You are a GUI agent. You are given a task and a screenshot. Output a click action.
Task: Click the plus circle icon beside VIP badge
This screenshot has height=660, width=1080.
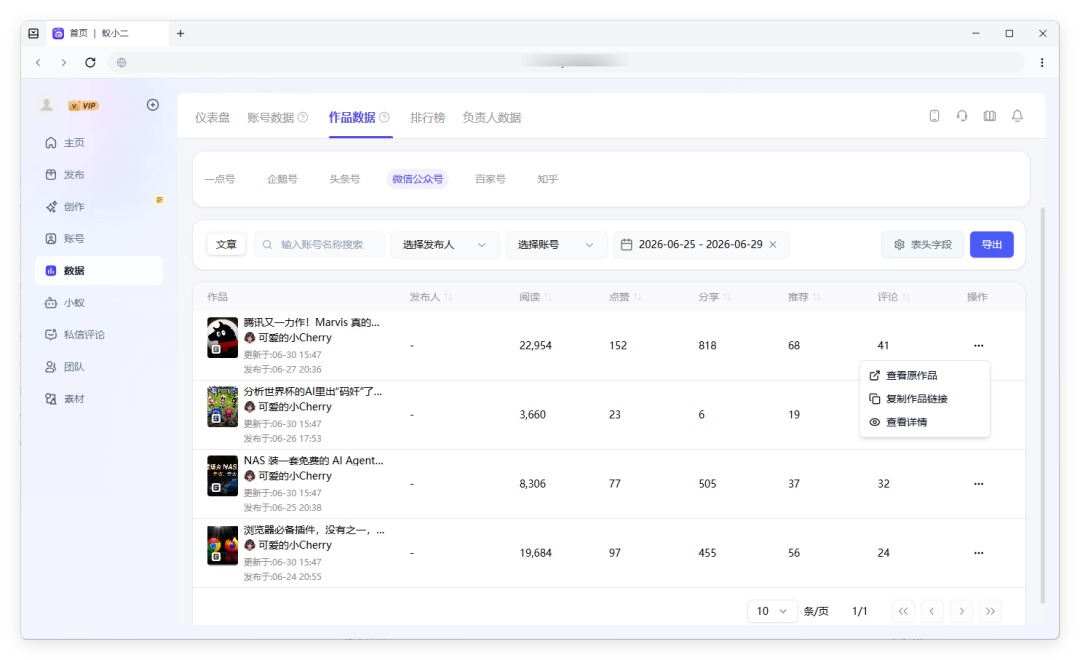[x=153, y=105]
